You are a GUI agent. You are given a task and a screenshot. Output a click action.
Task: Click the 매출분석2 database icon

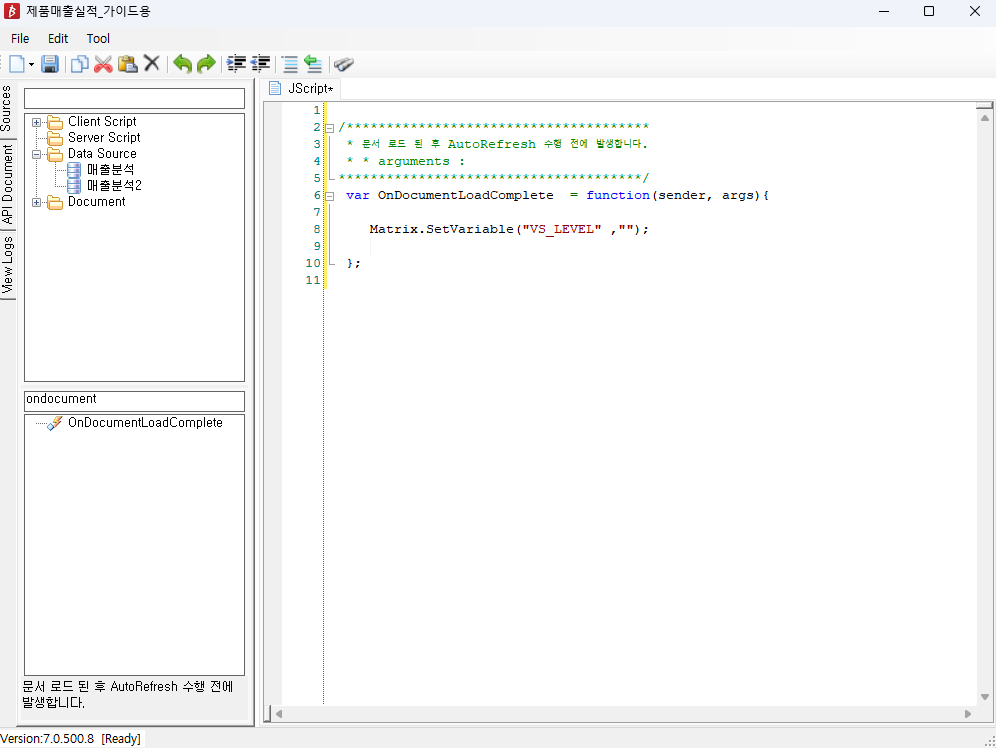pyautogui.click(x=74, y=185)
